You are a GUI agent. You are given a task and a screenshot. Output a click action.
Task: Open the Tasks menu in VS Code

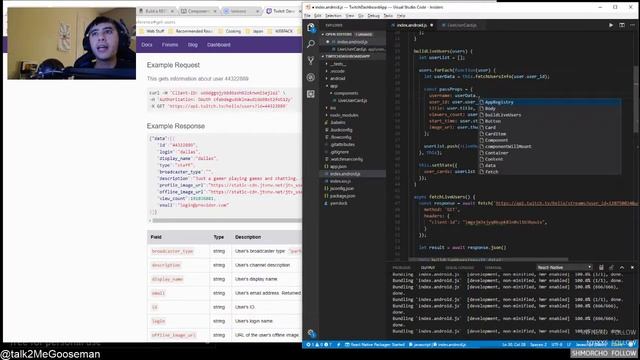388,16
